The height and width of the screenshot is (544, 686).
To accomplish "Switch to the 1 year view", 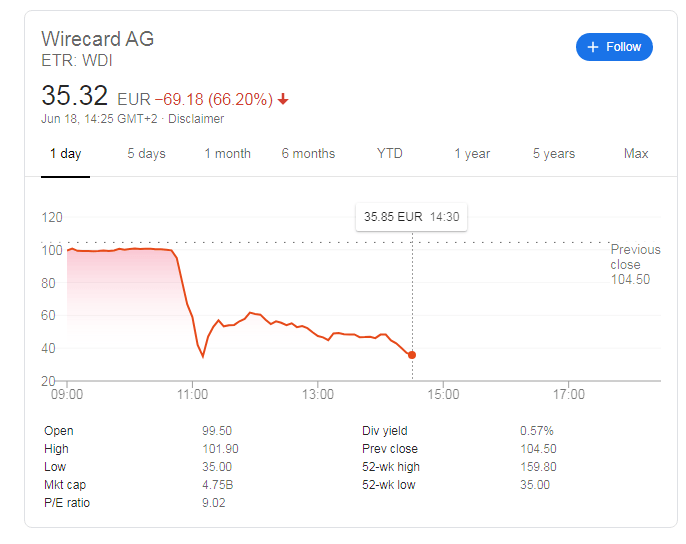I will pos(472,154).
